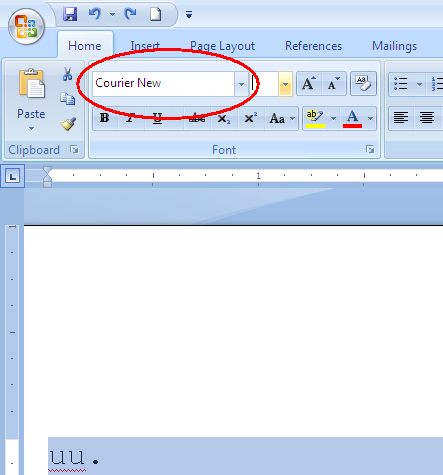Customize Quick Access Toolbar dropdown

tap(189, 14)
